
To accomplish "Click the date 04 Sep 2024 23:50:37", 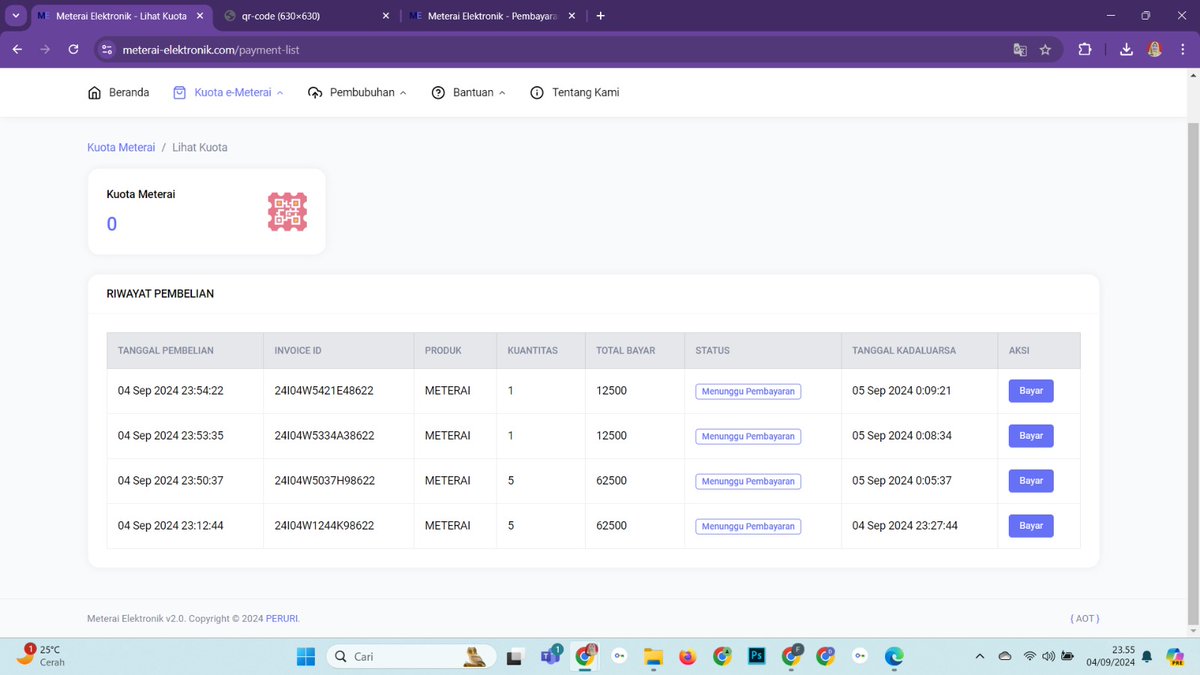I will tap(171, 481).
